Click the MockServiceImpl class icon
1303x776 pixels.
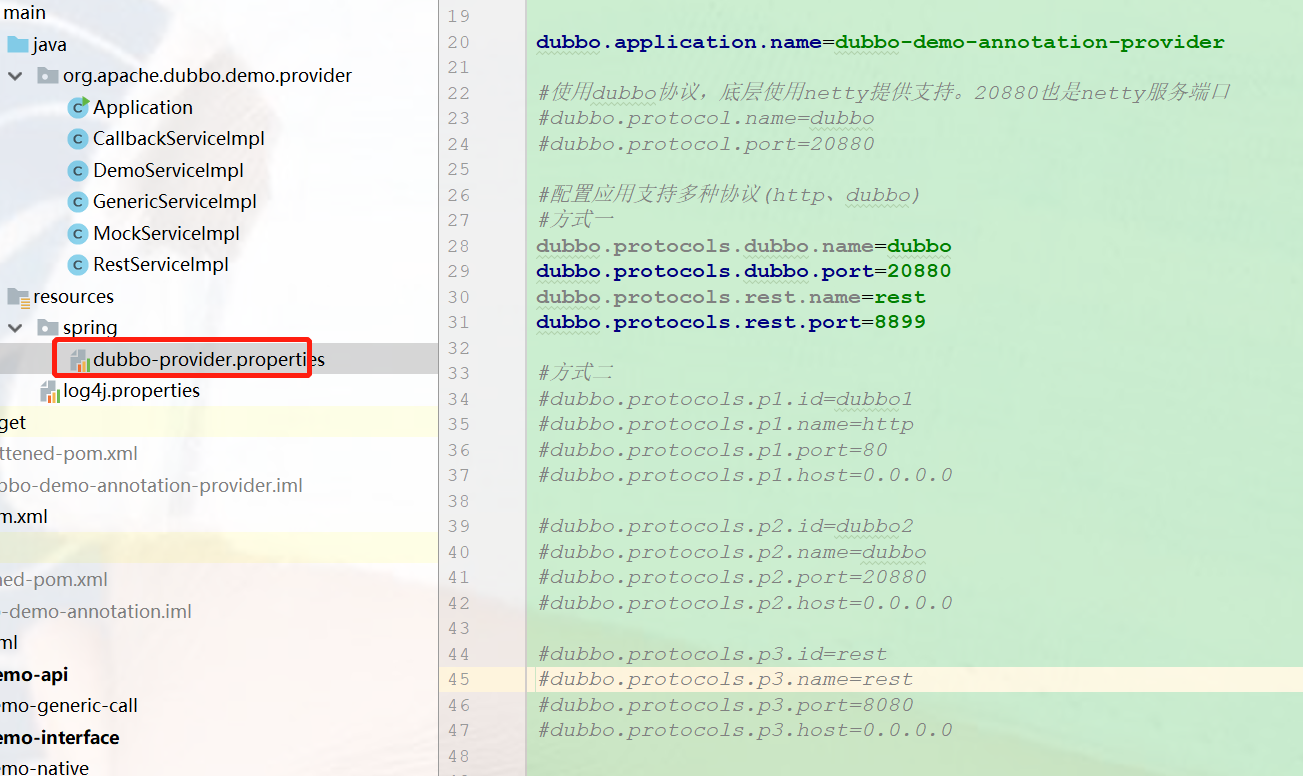click(x=78, y=233)
